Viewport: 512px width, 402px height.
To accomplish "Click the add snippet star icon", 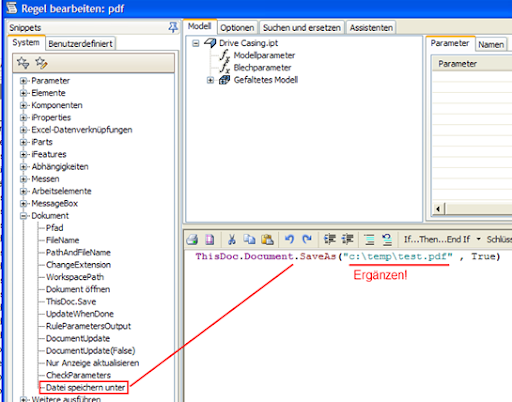I will point(23,62).
